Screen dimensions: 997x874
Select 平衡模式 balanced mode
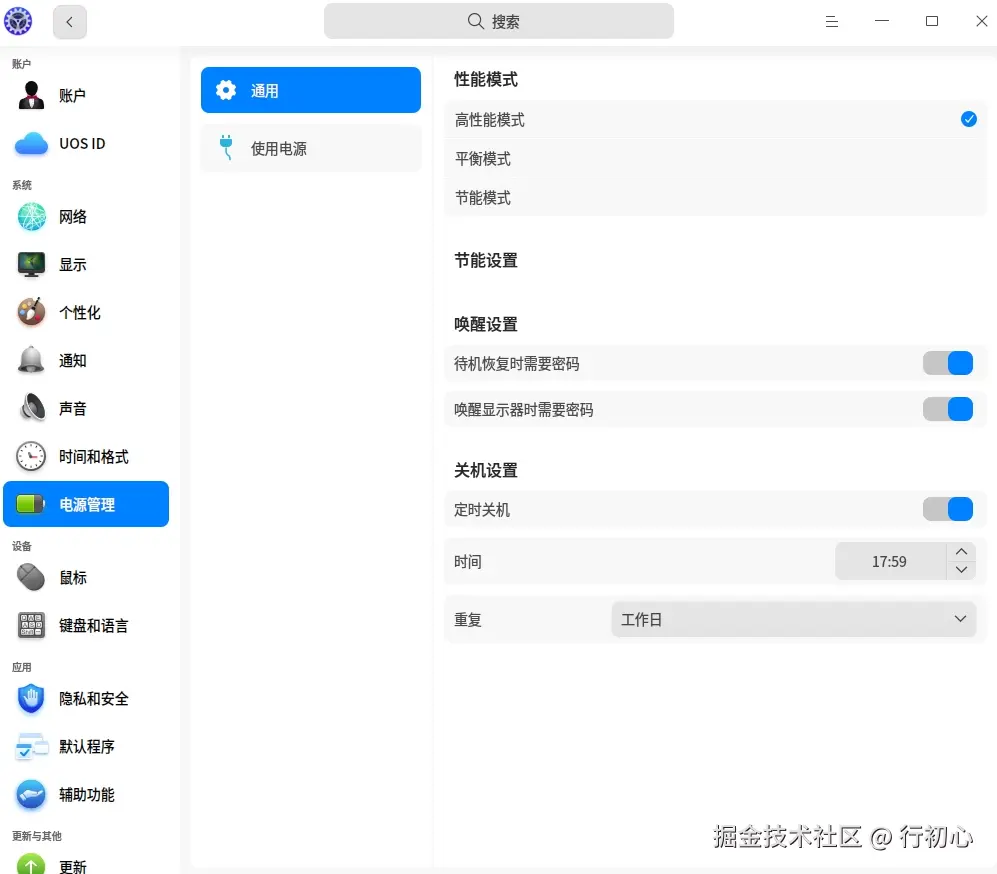pos(715,159)
